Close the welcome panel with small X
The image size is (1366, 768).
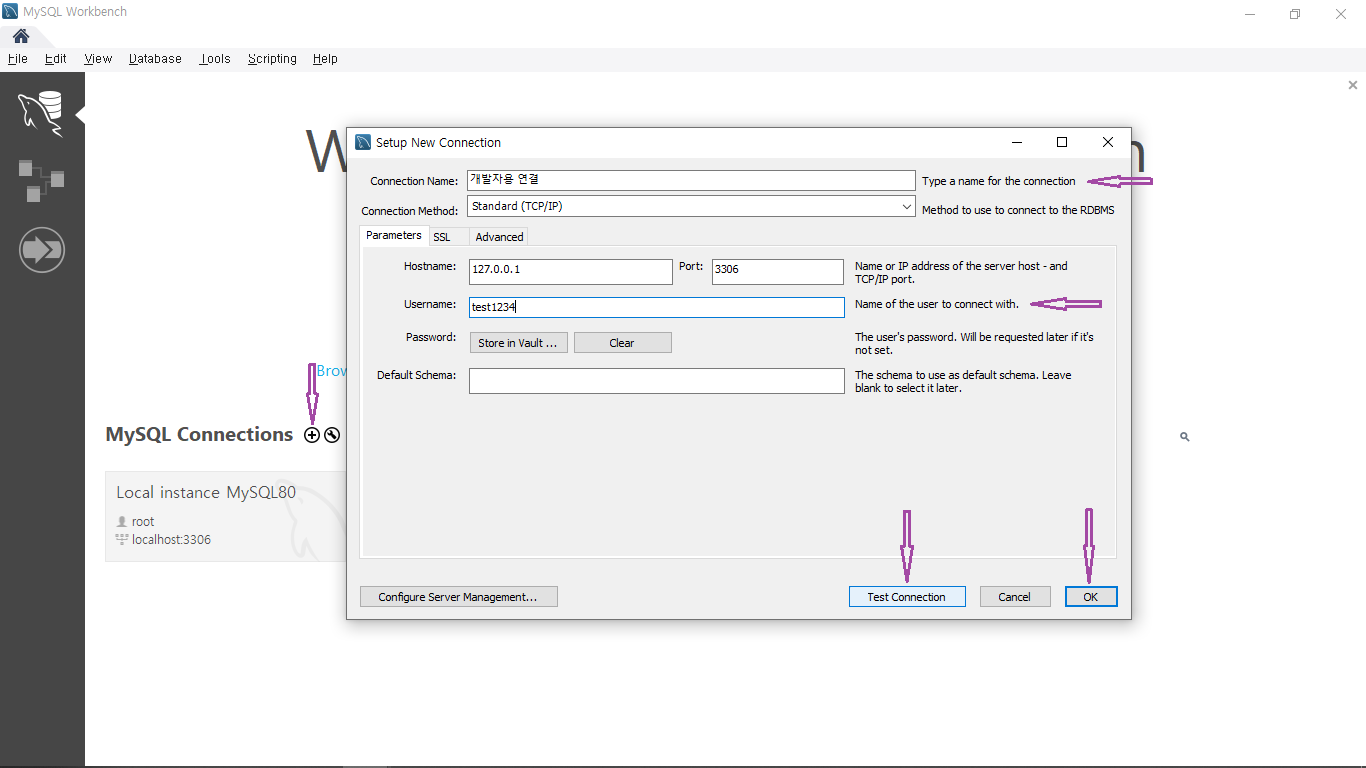coord(1353,86)
